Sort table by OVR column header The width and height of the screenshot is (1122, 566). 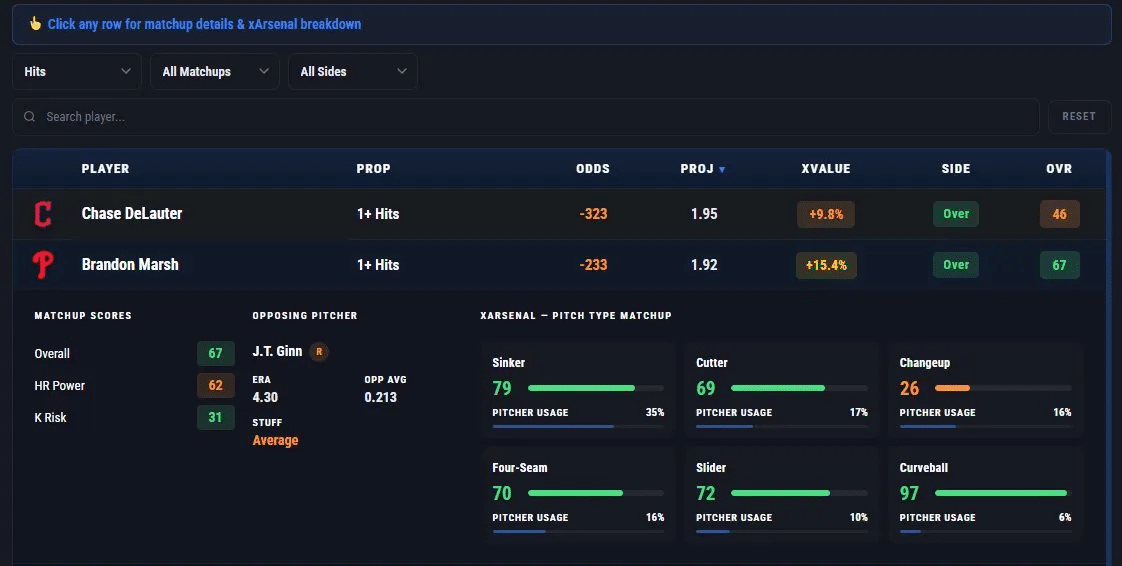1059,169
